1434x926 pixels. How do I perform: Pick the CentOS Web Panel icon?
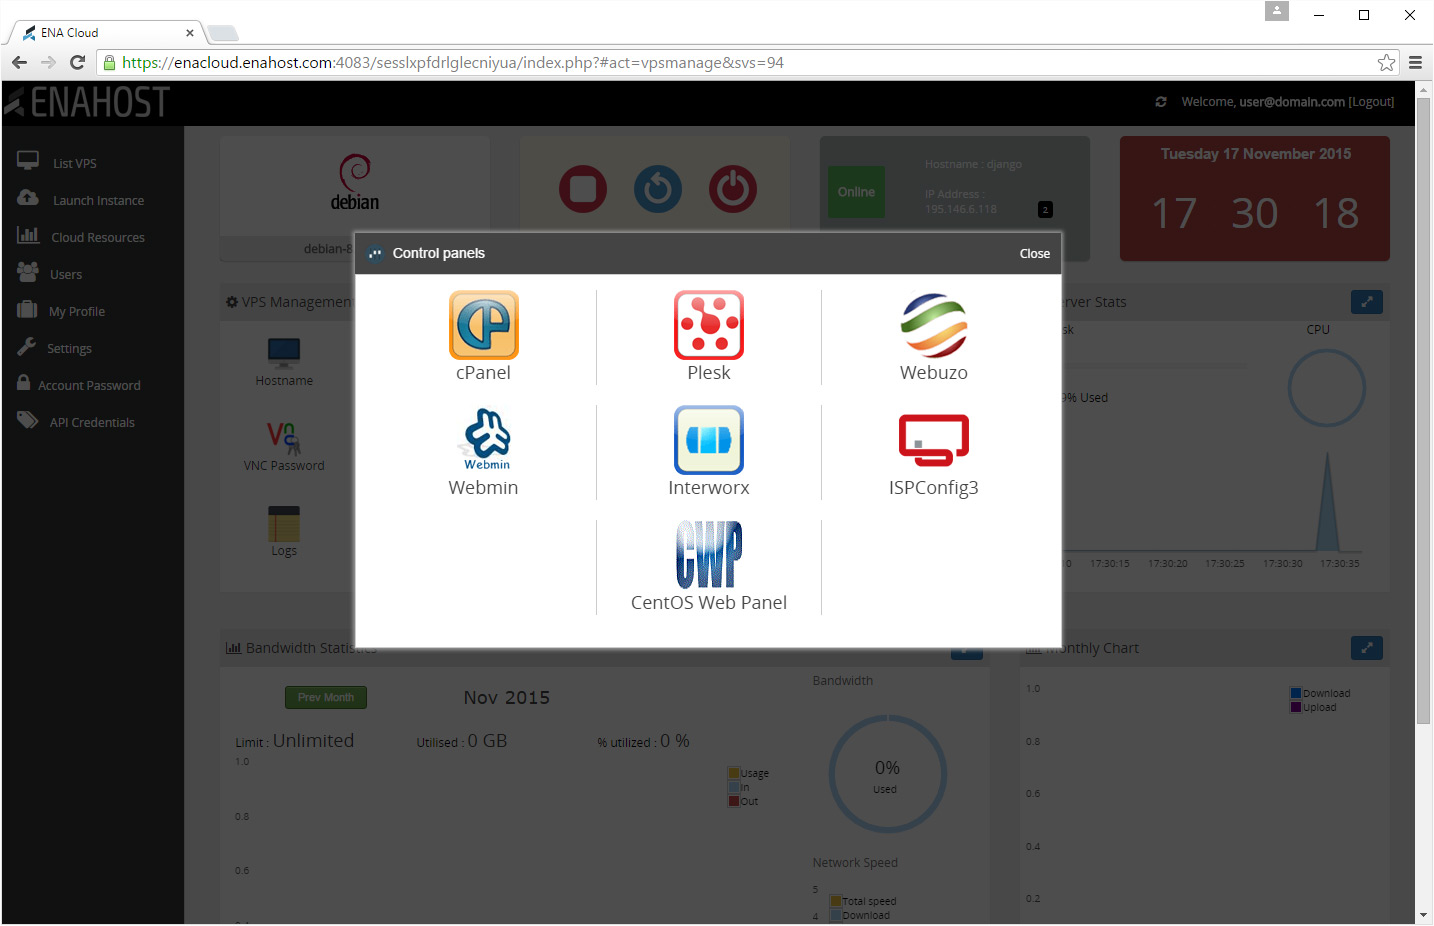(709, 555)
